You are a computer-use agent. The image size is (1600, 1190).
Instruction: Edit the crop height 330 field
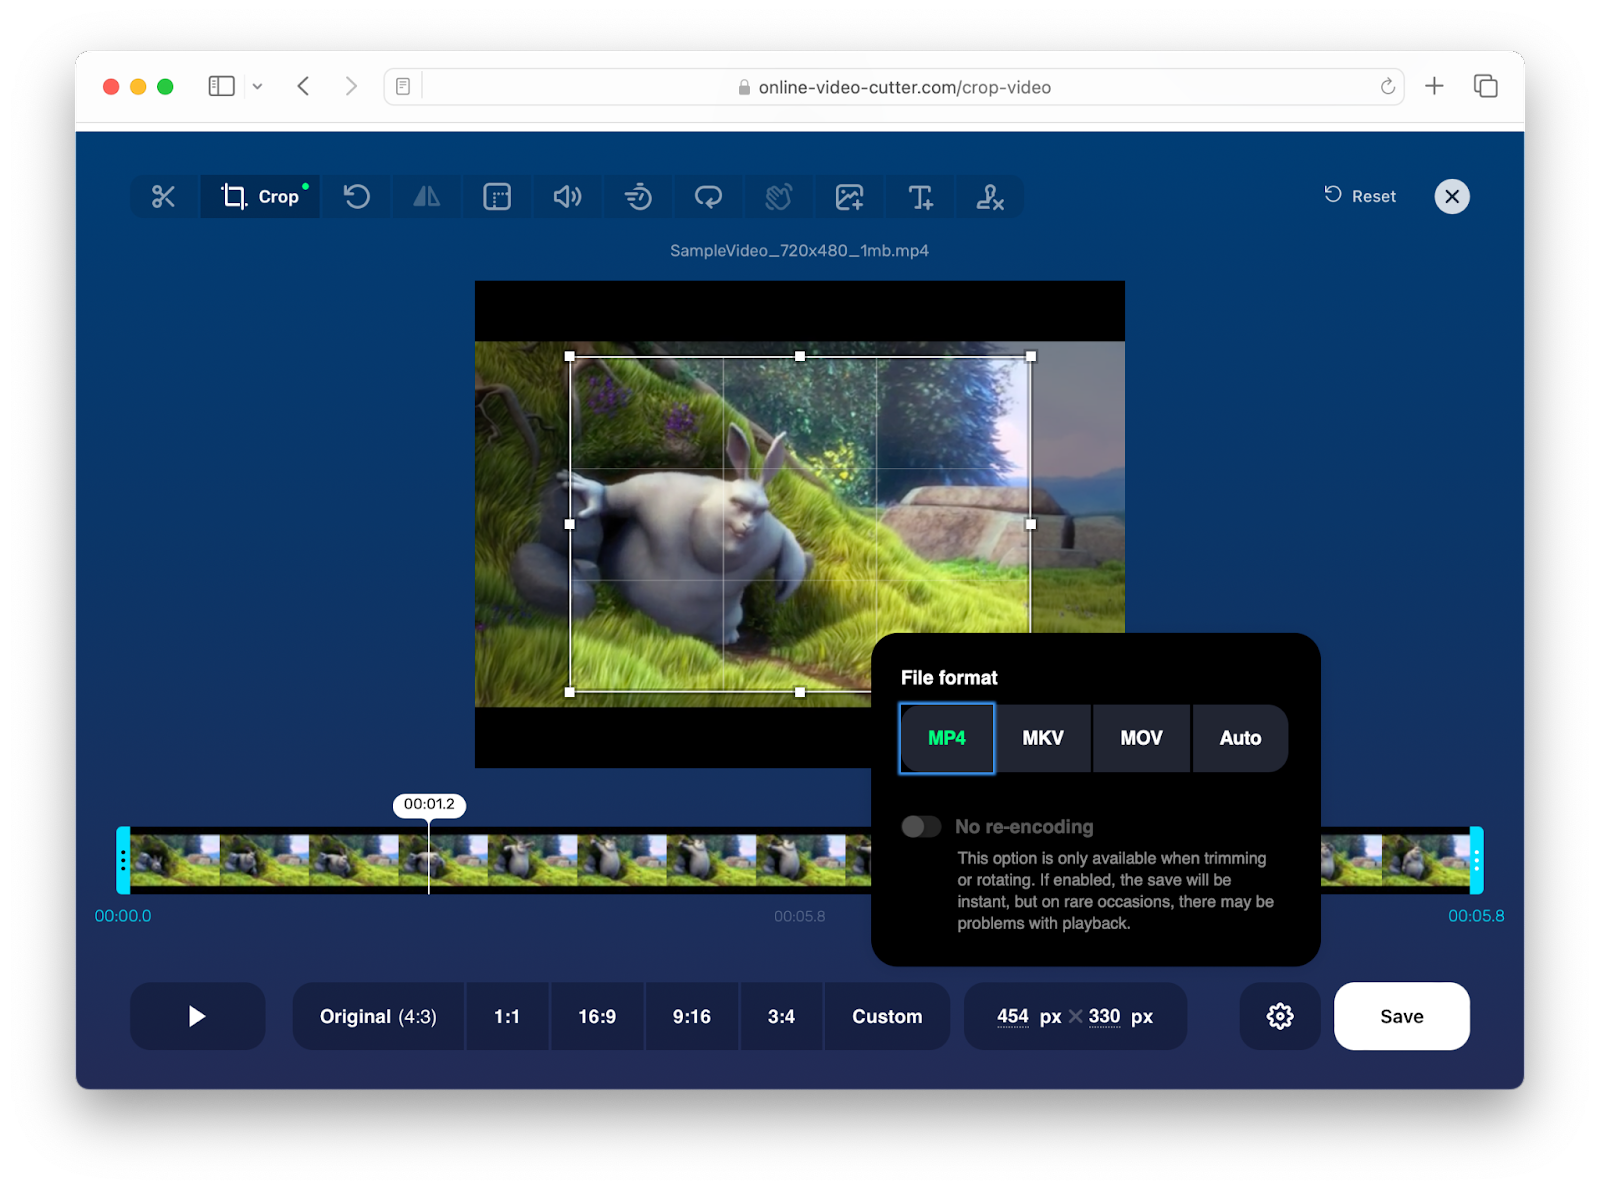1104,1016
